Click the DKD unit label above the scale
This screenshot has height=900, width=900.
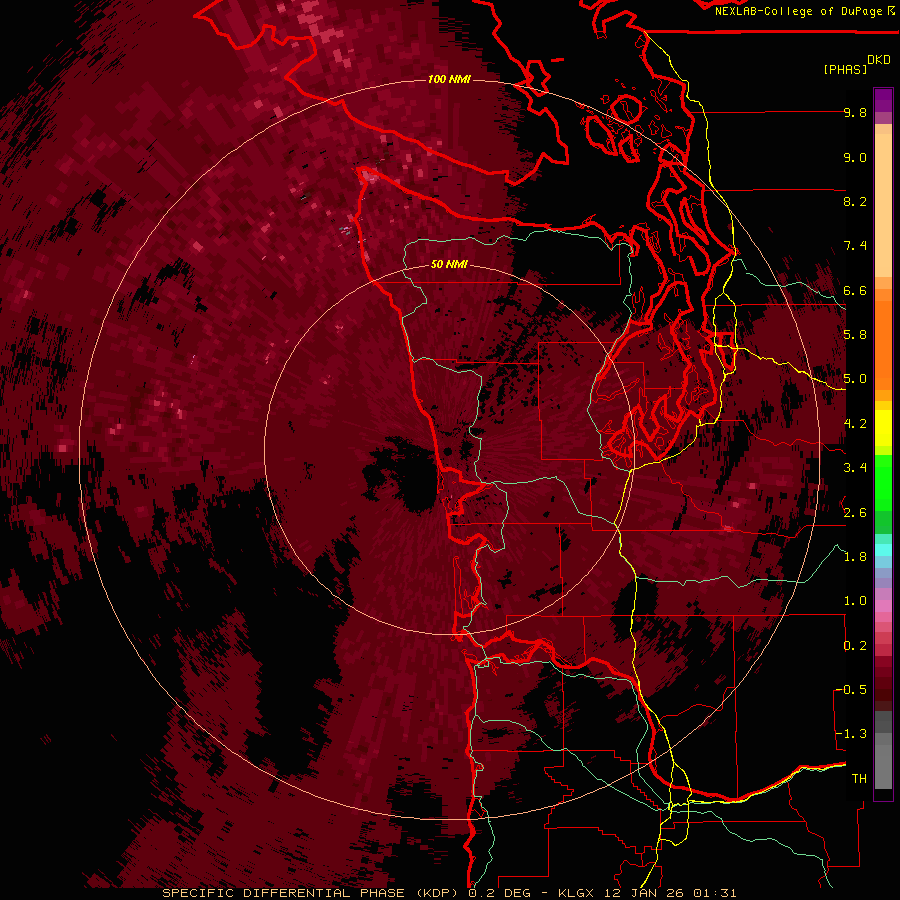[x=879, y=60]
